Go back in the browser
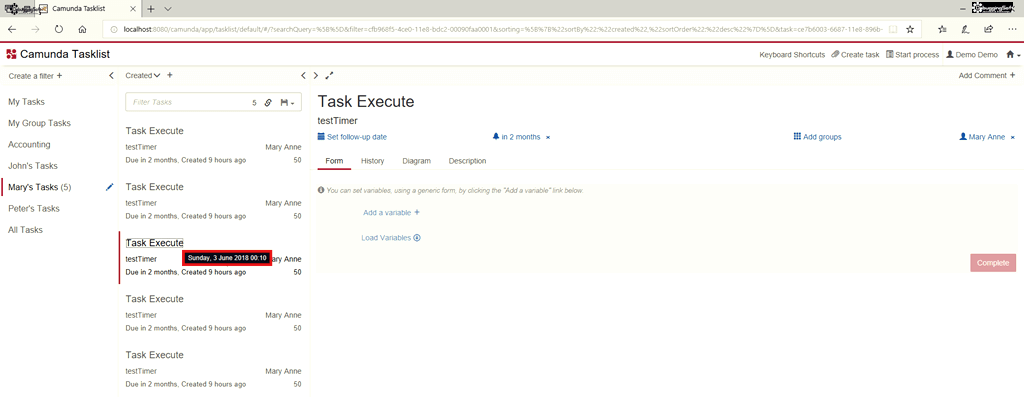1024x397 pixels. point(12,29)
